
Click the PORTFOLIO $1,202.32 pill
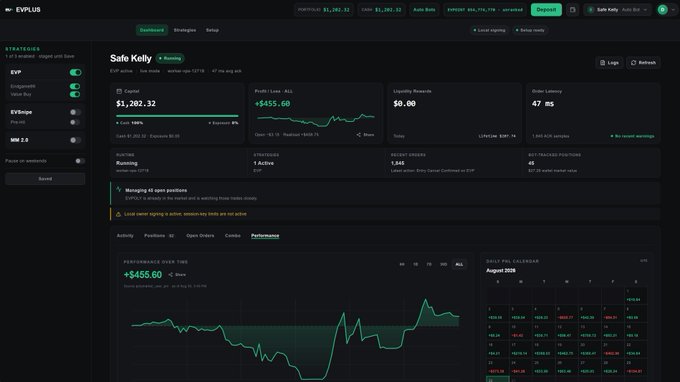pos(324,10)
